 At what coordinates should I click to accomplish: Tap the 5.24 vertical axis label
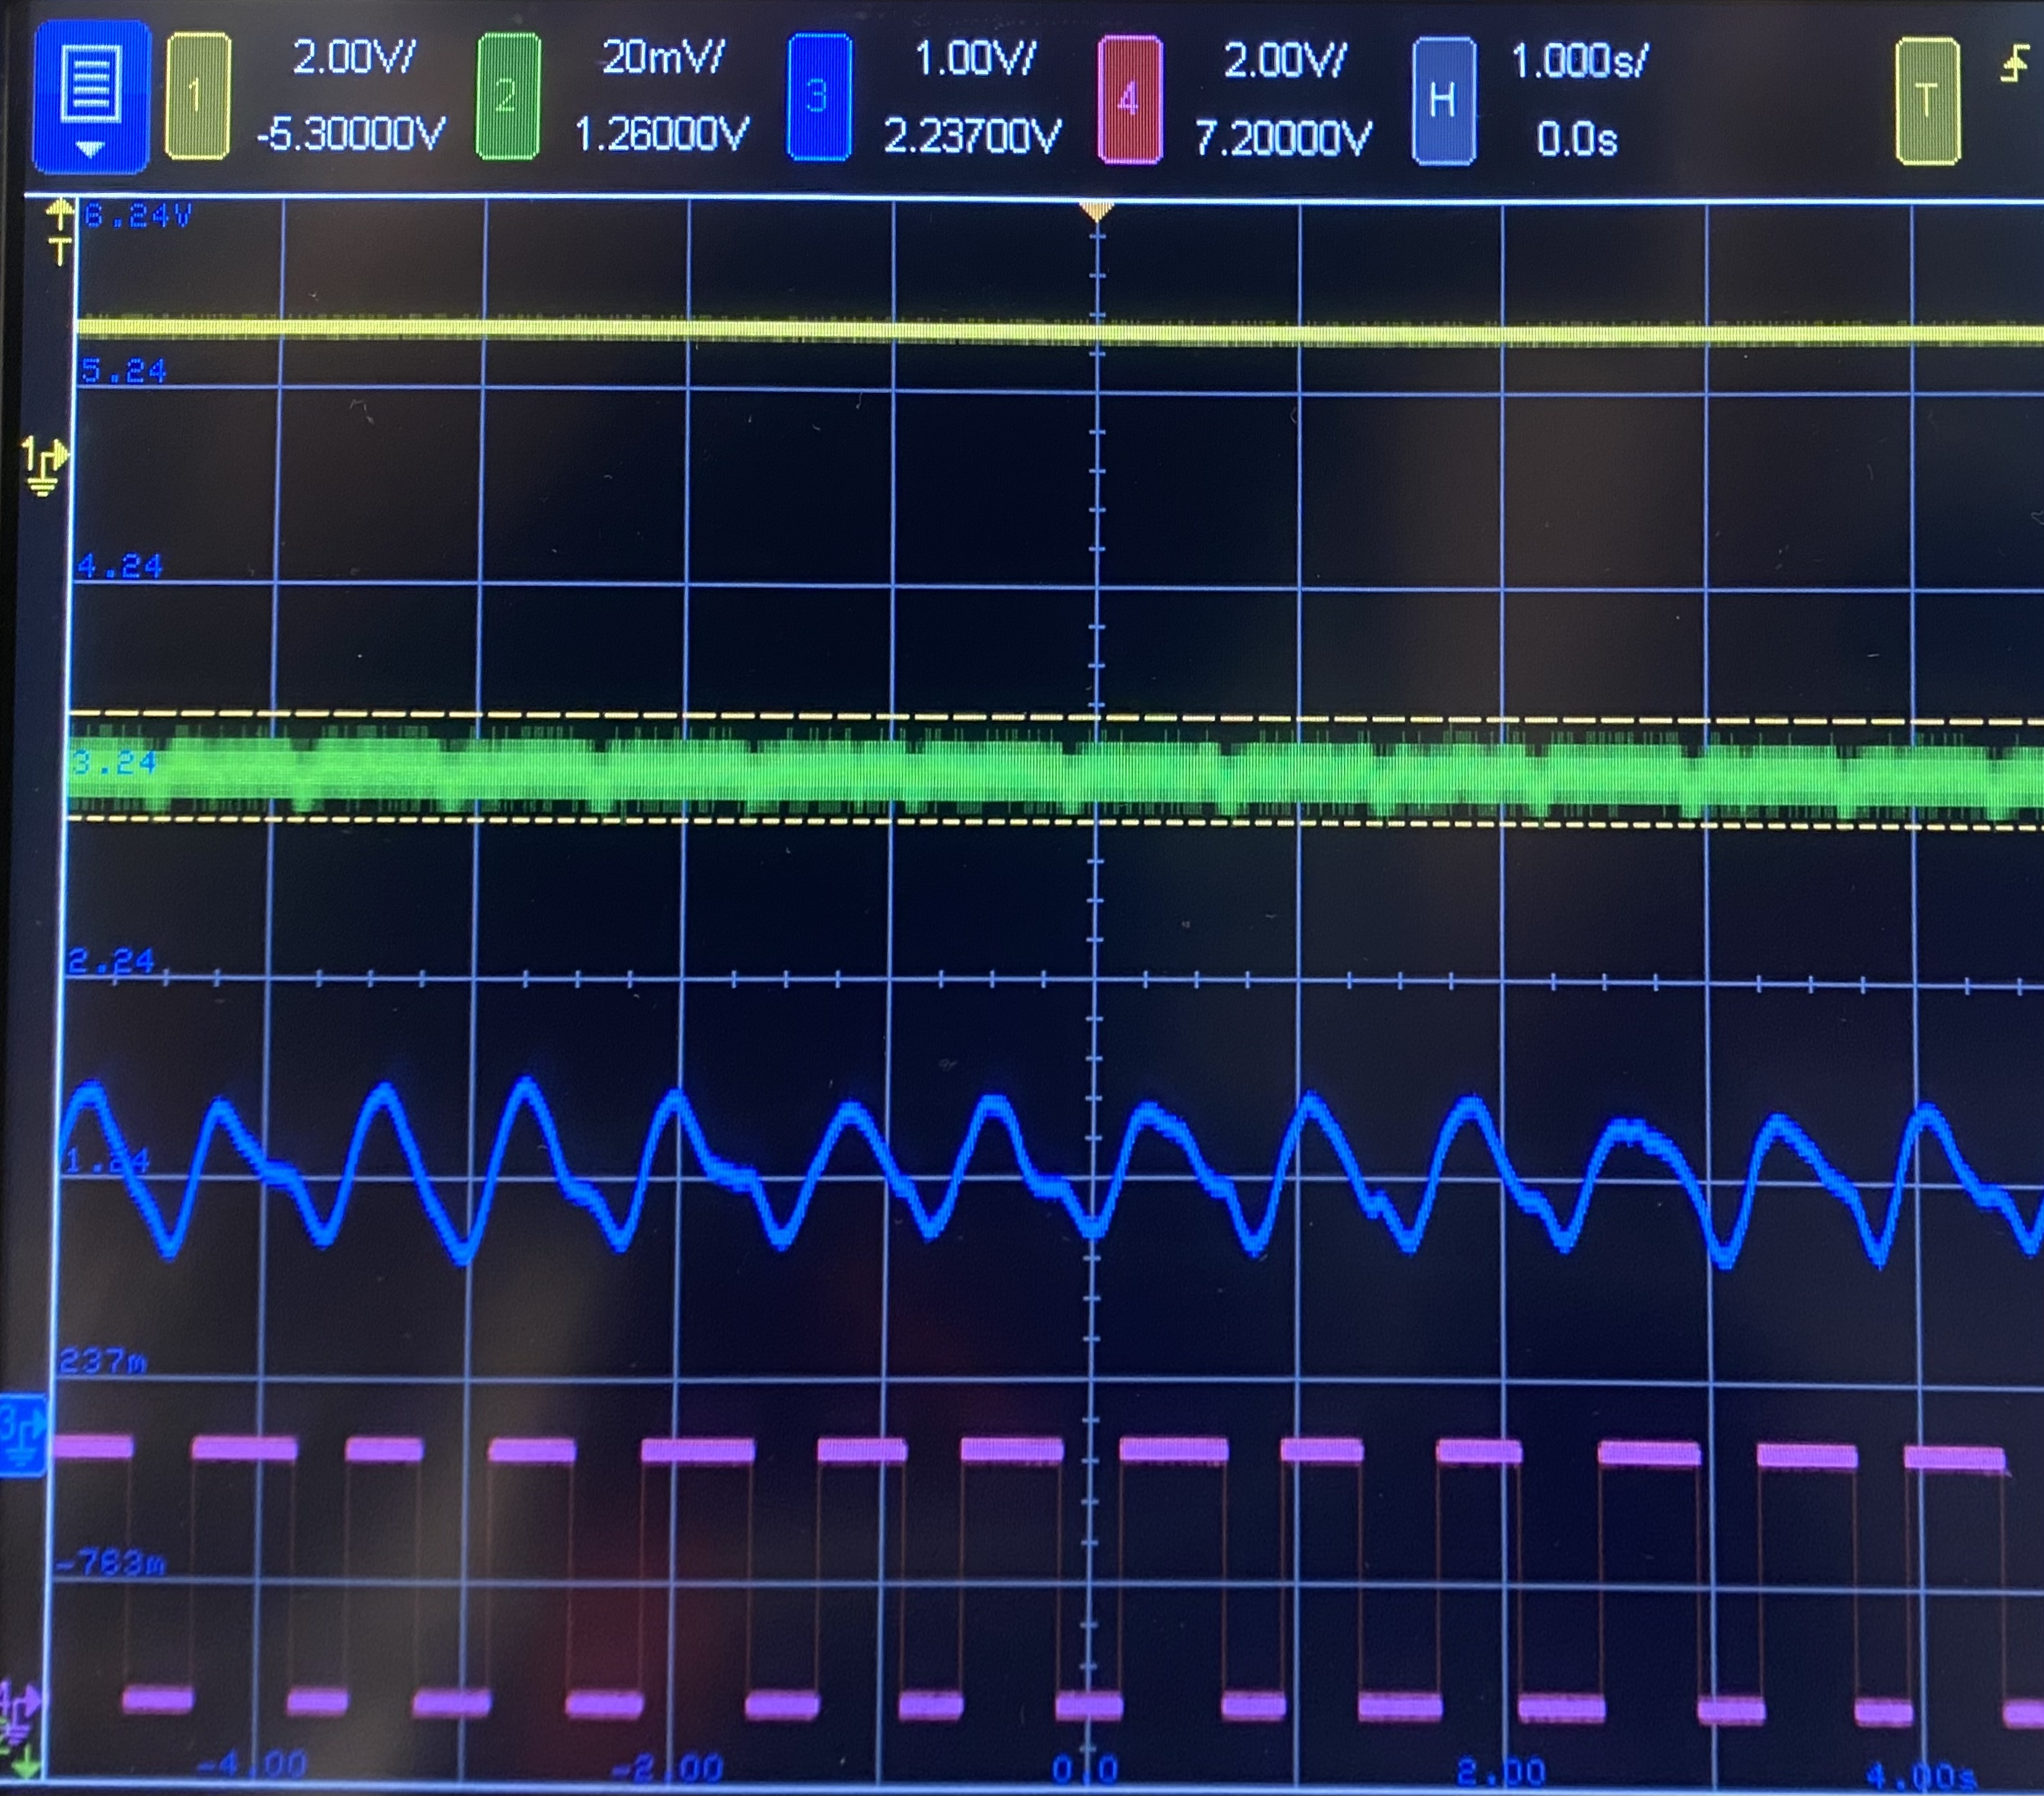124,371
